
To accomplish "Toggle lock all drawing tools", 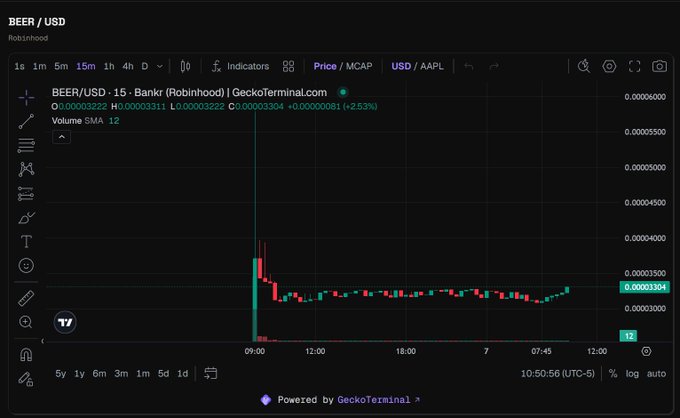I will point(26,379).
